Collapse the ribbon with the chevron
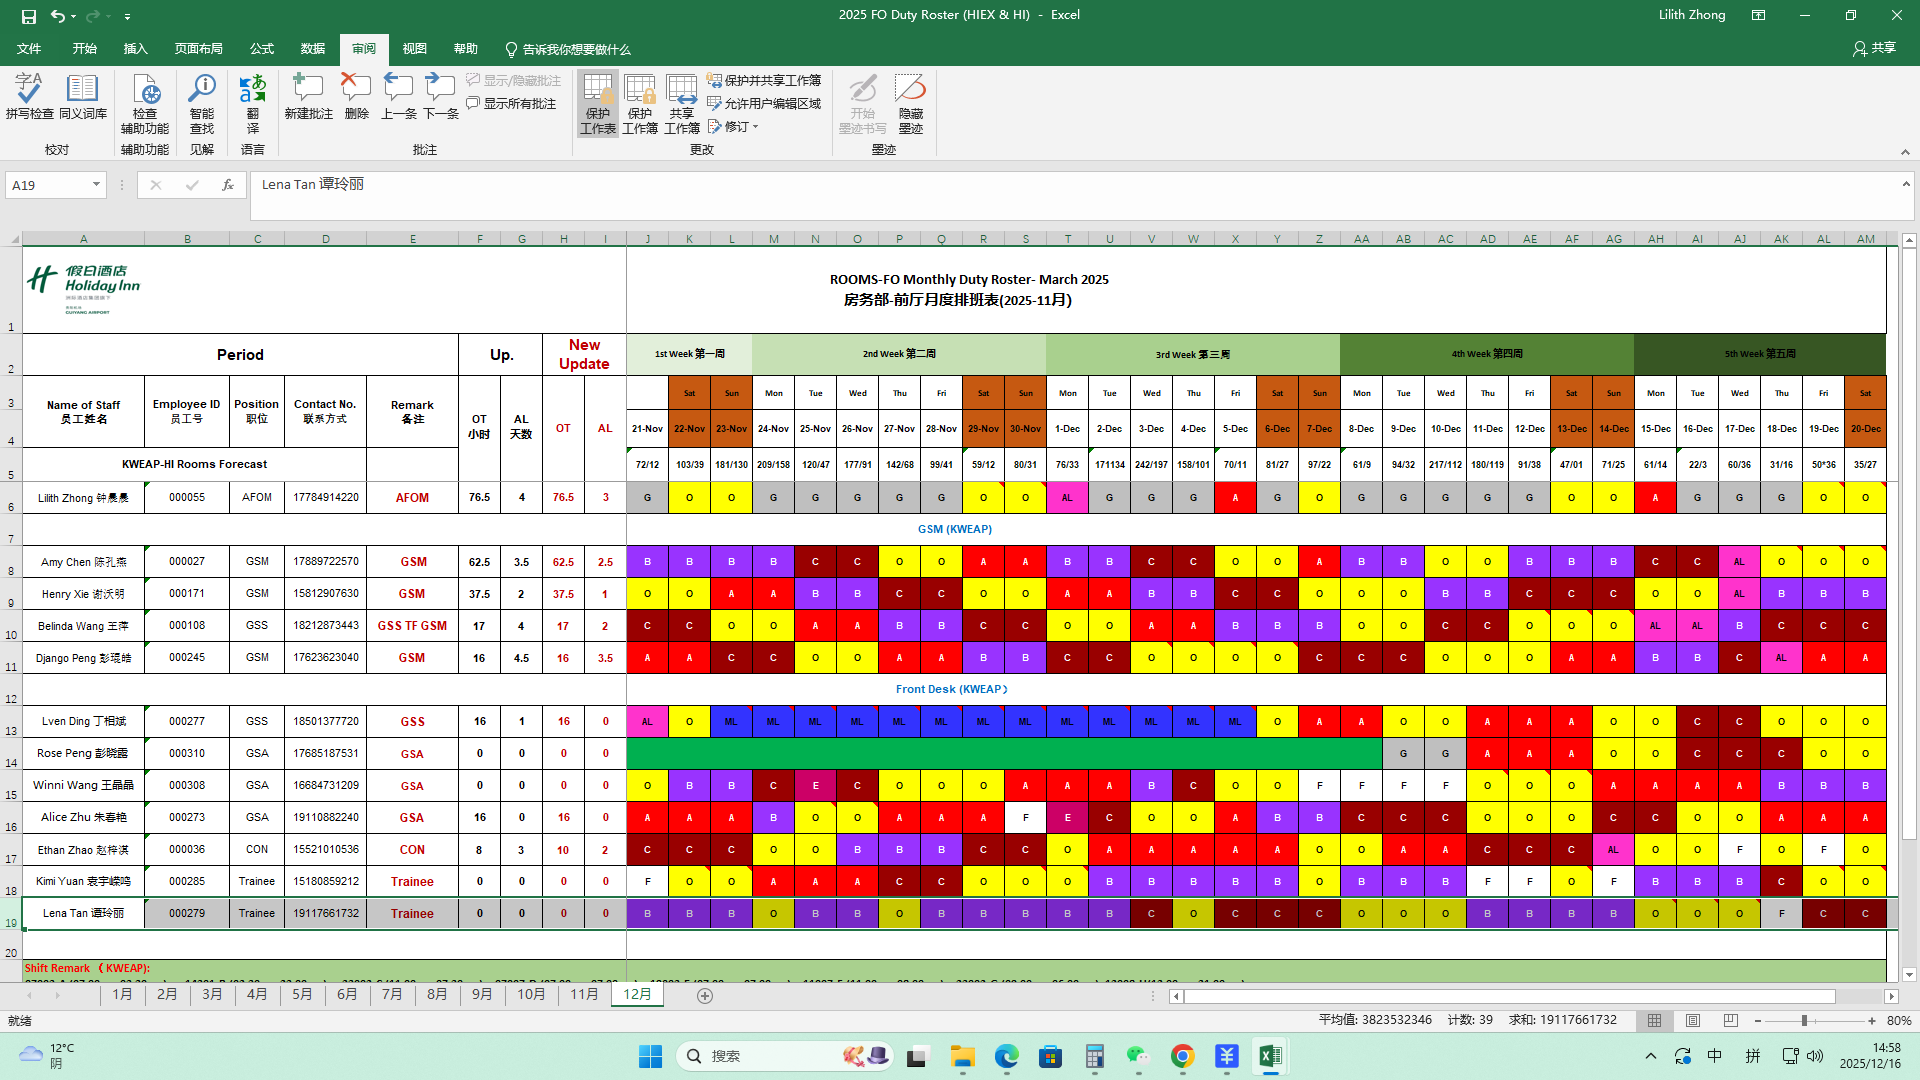1920x1080 pixels. click(x=1905, y=152)
